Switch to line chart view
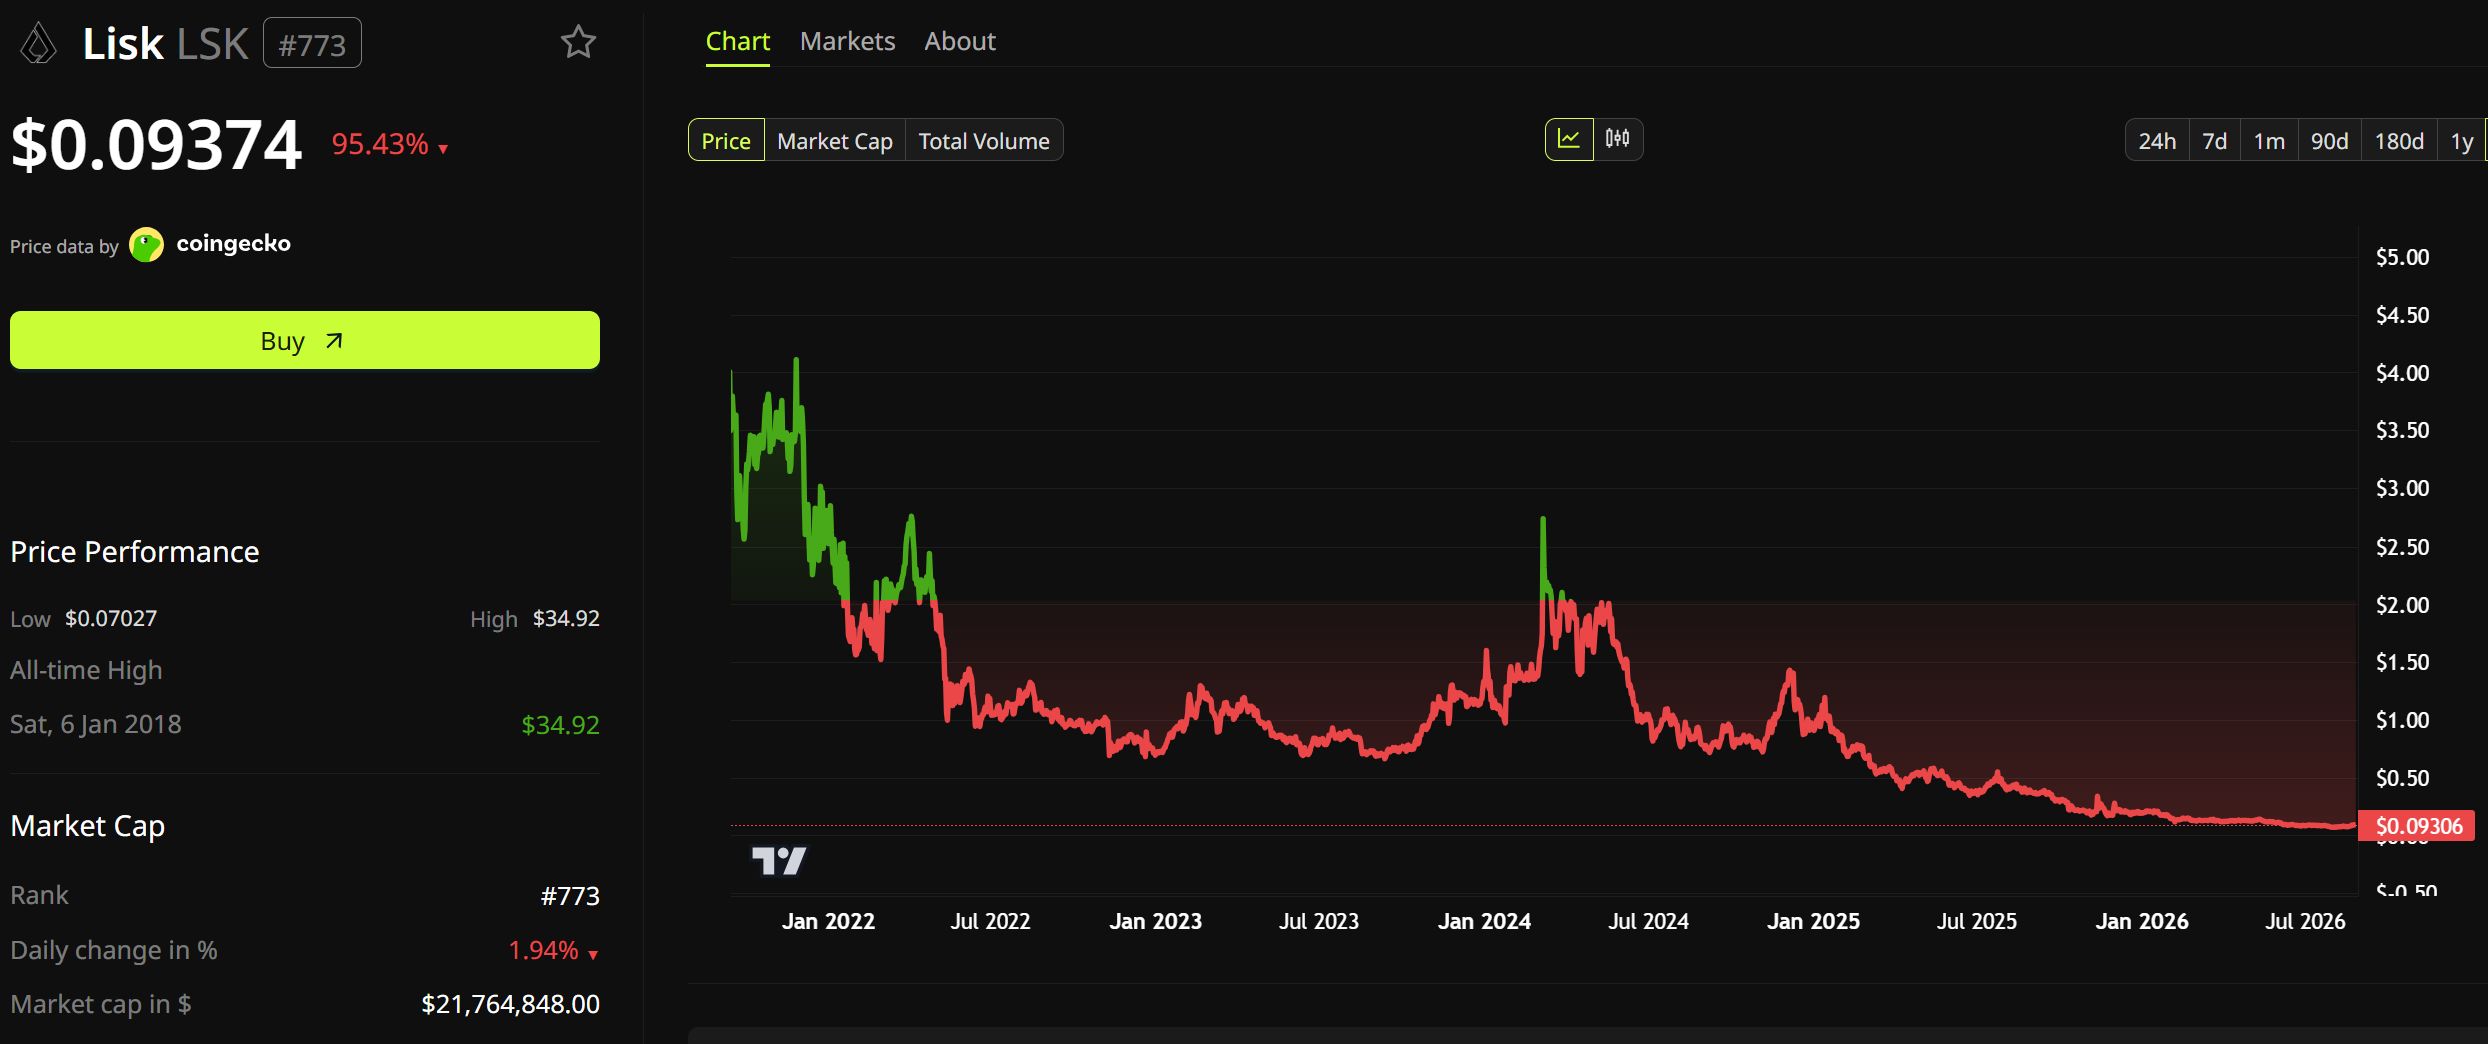The height and width of the screenshot is (1044, 2488). click(x=1569, y=139)
